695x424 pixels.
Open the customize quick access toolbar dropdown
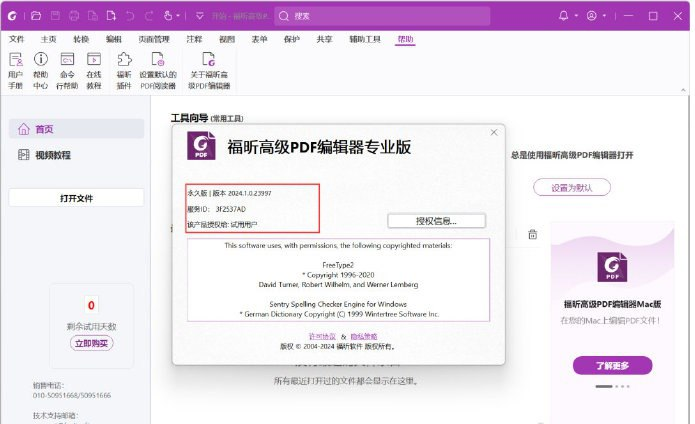click(200, 16)
